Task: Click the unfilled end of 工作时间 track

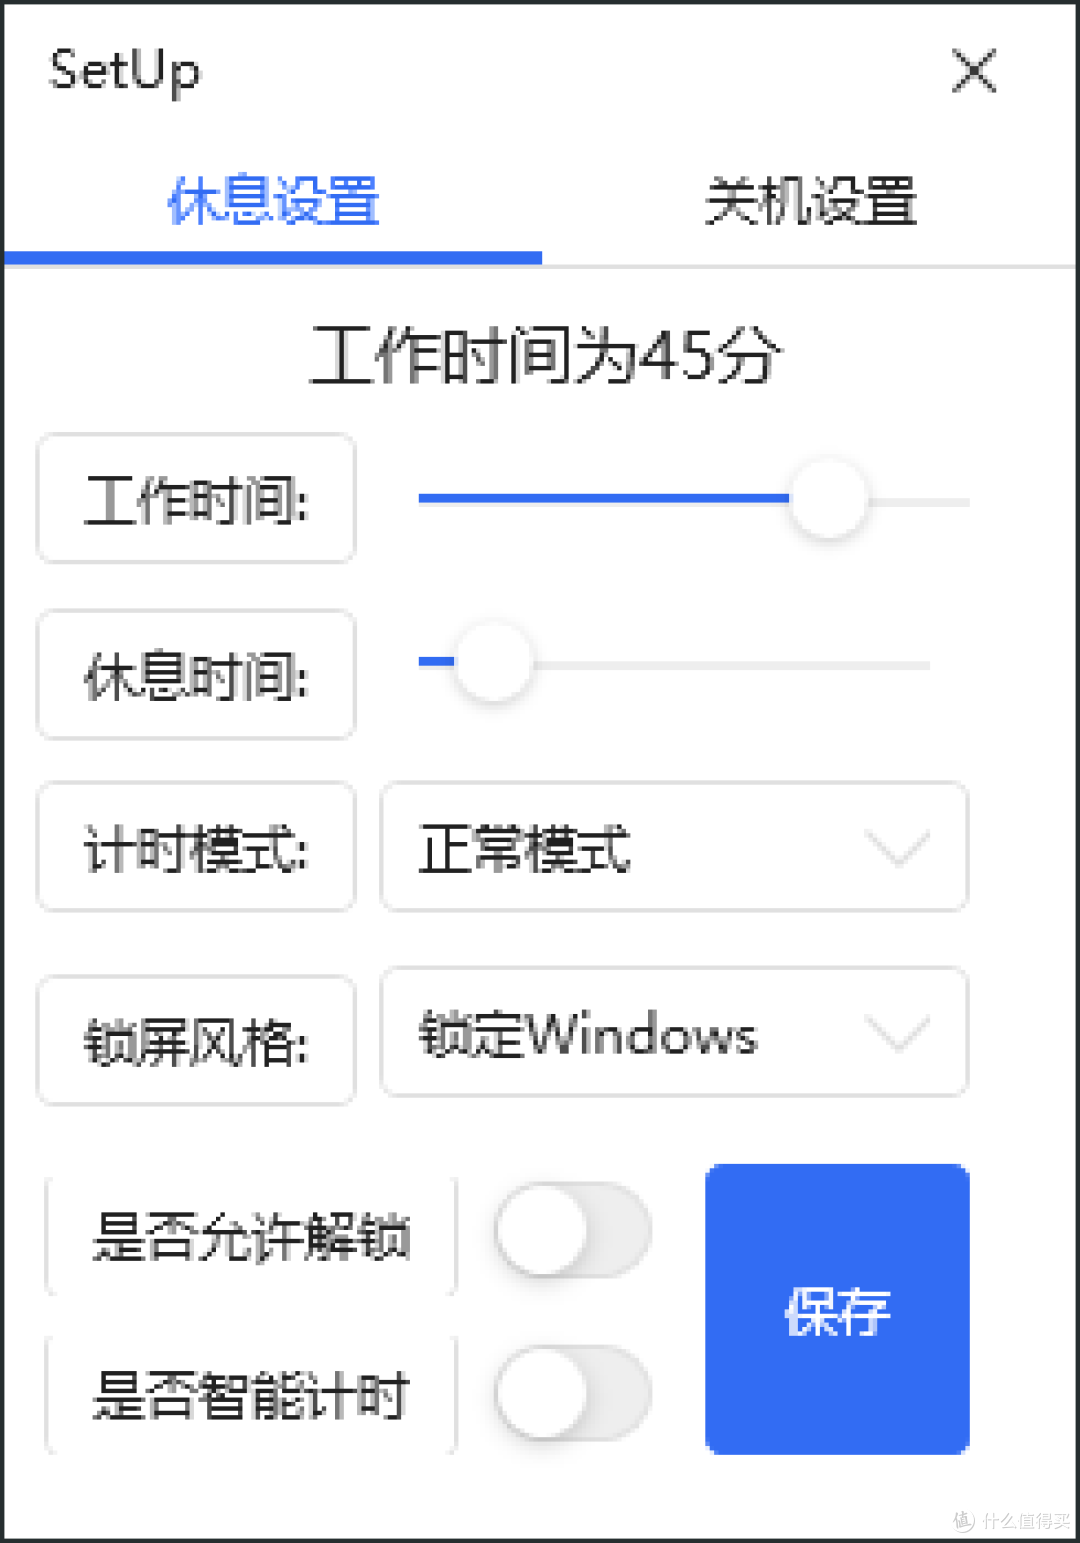Action: [918, 500]
